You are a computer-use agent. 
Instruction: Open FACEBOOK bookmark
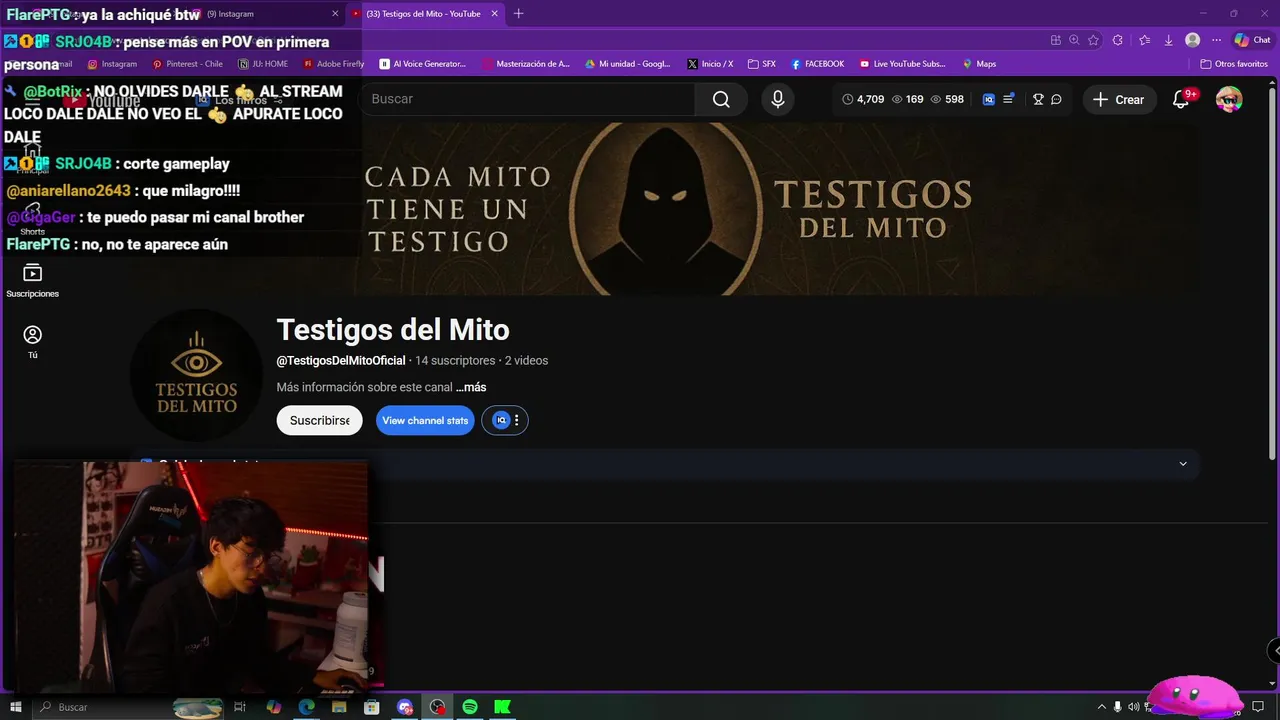point(817,64)
